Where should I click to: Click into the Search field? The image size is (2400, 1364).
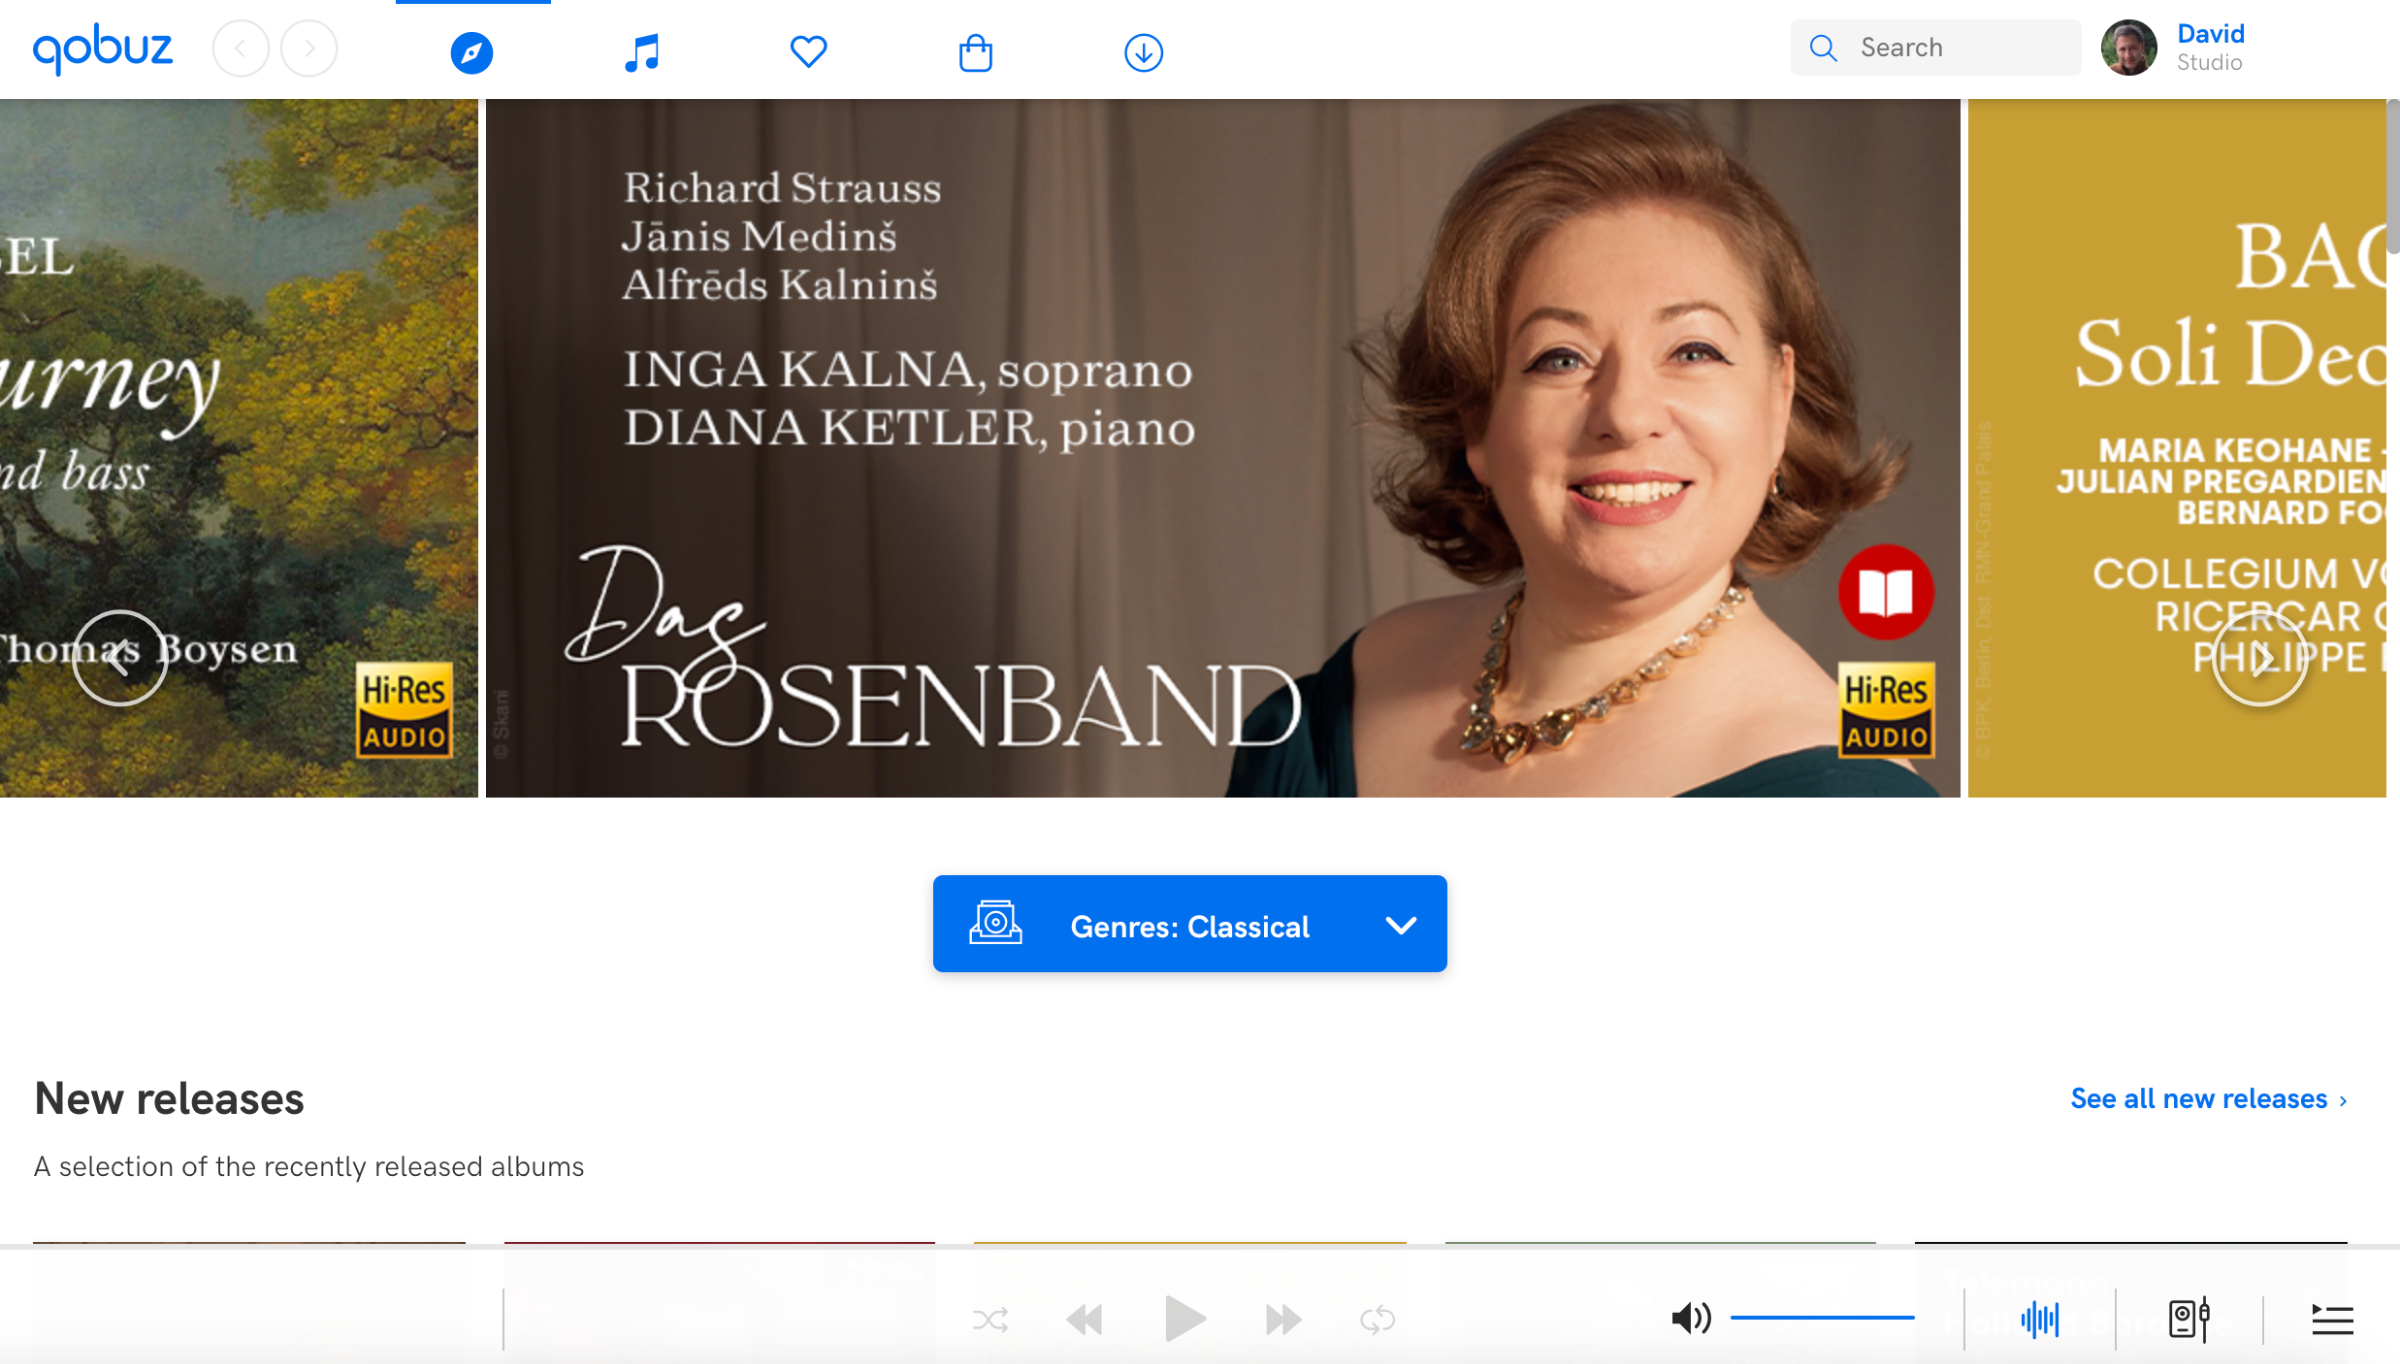click(1936, 48)
